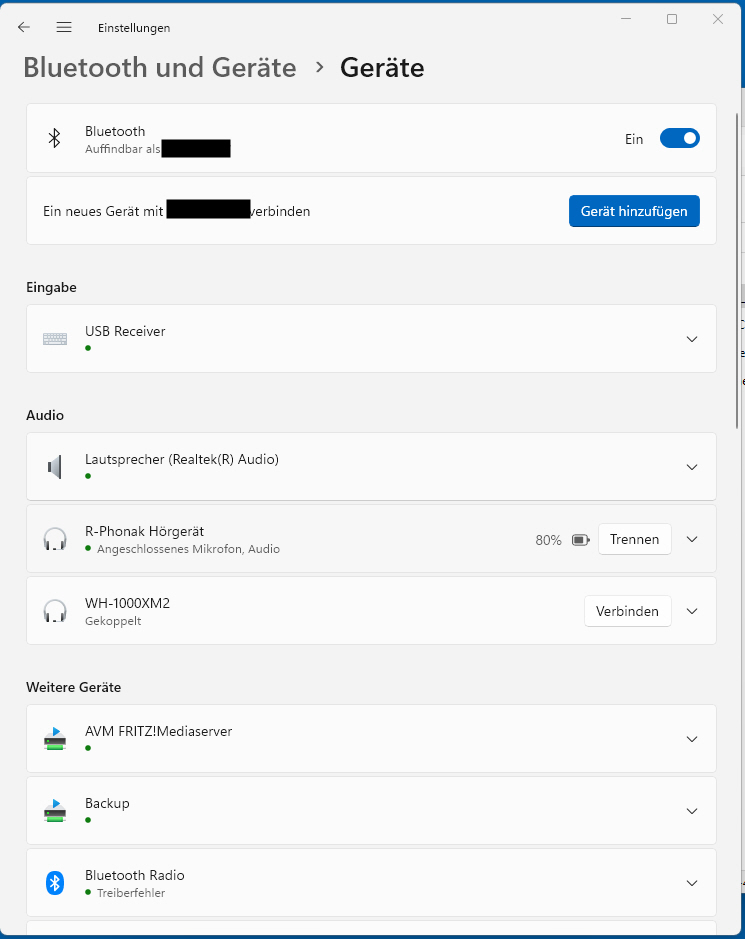Click the Bluetooth symbol icon

pyautogui.click(x=55, y=138)
